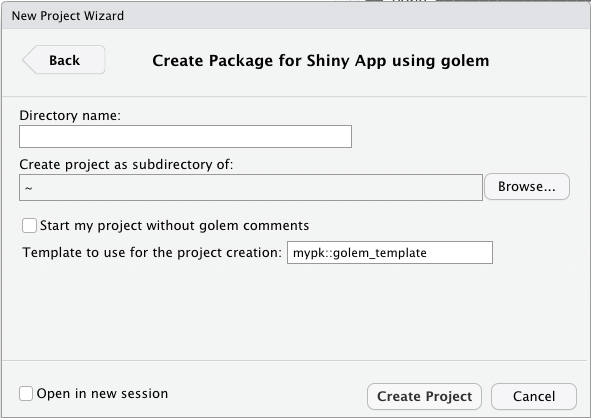Tick the Open in new session checkbox
This screenshot has height=418, width=591.
(26, 394)
